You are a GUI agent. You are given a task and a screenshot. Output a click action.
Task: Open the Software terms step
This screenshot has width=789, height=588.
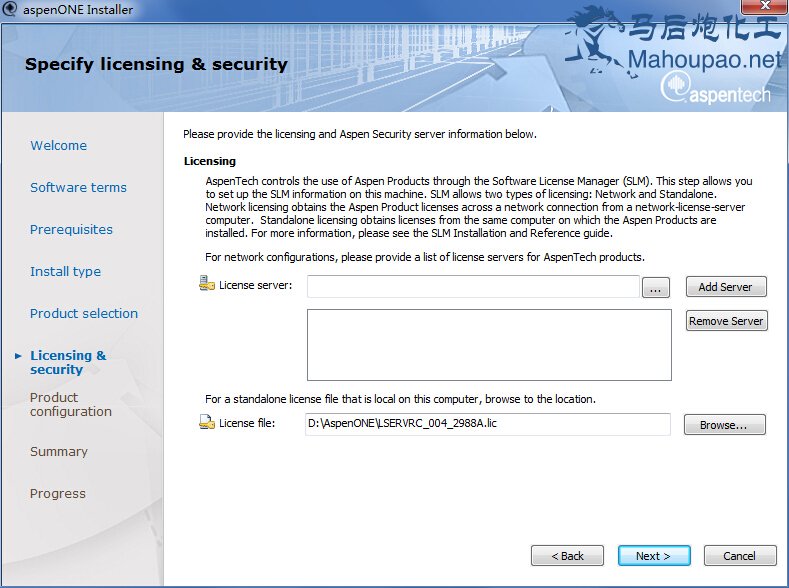pos(78,187)
